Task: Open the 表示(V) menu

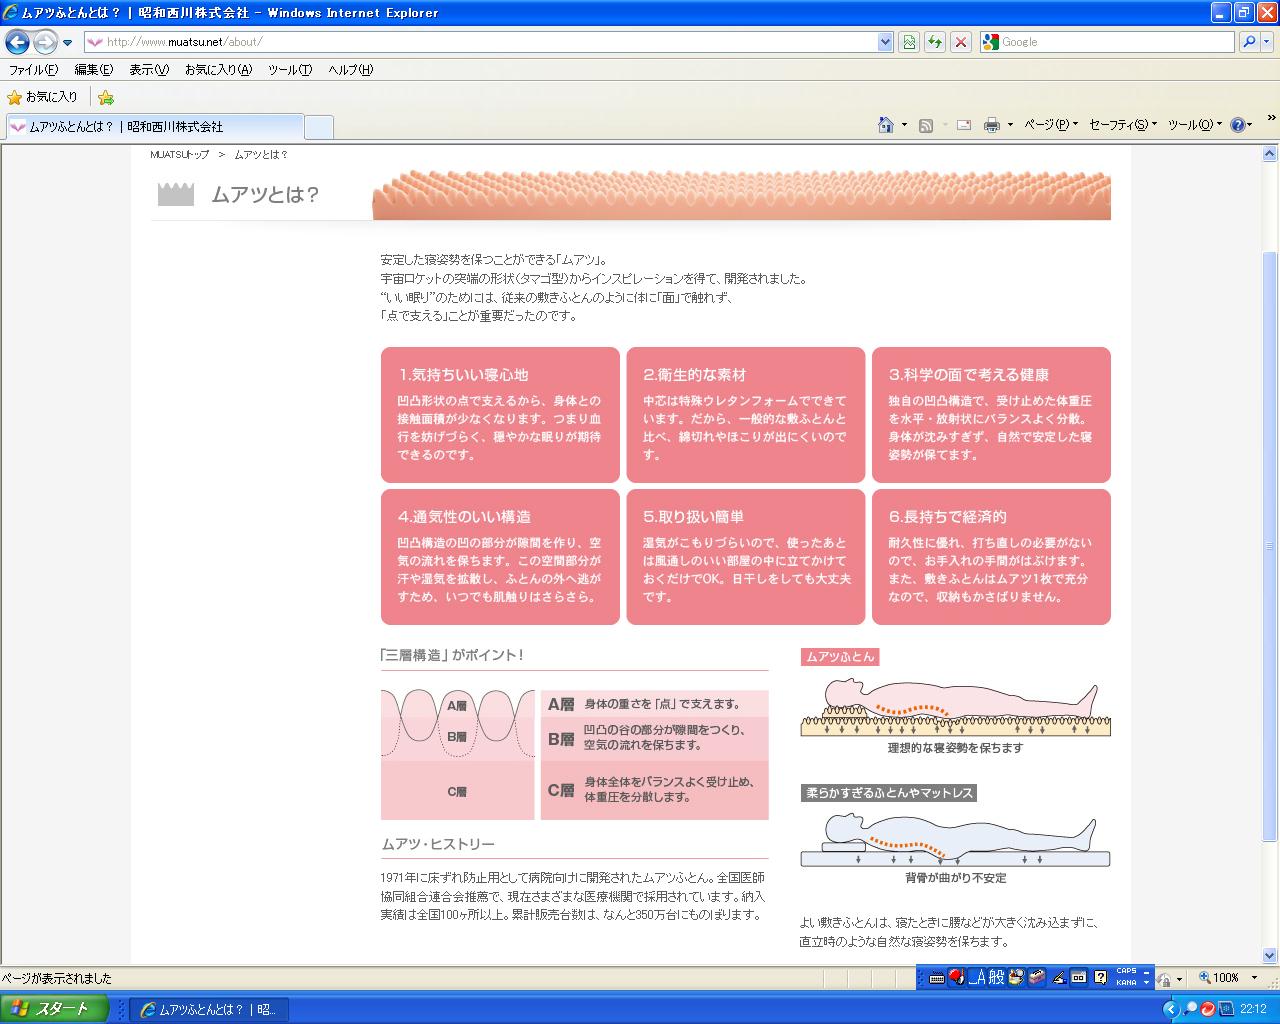Action: click(149, 70)
